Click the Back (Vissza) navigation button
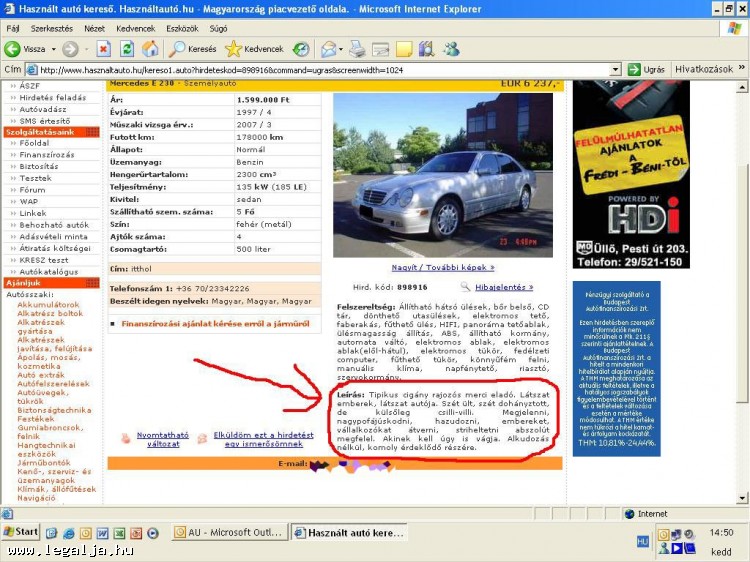Screen dimensions: 750x562 point(26,49)
